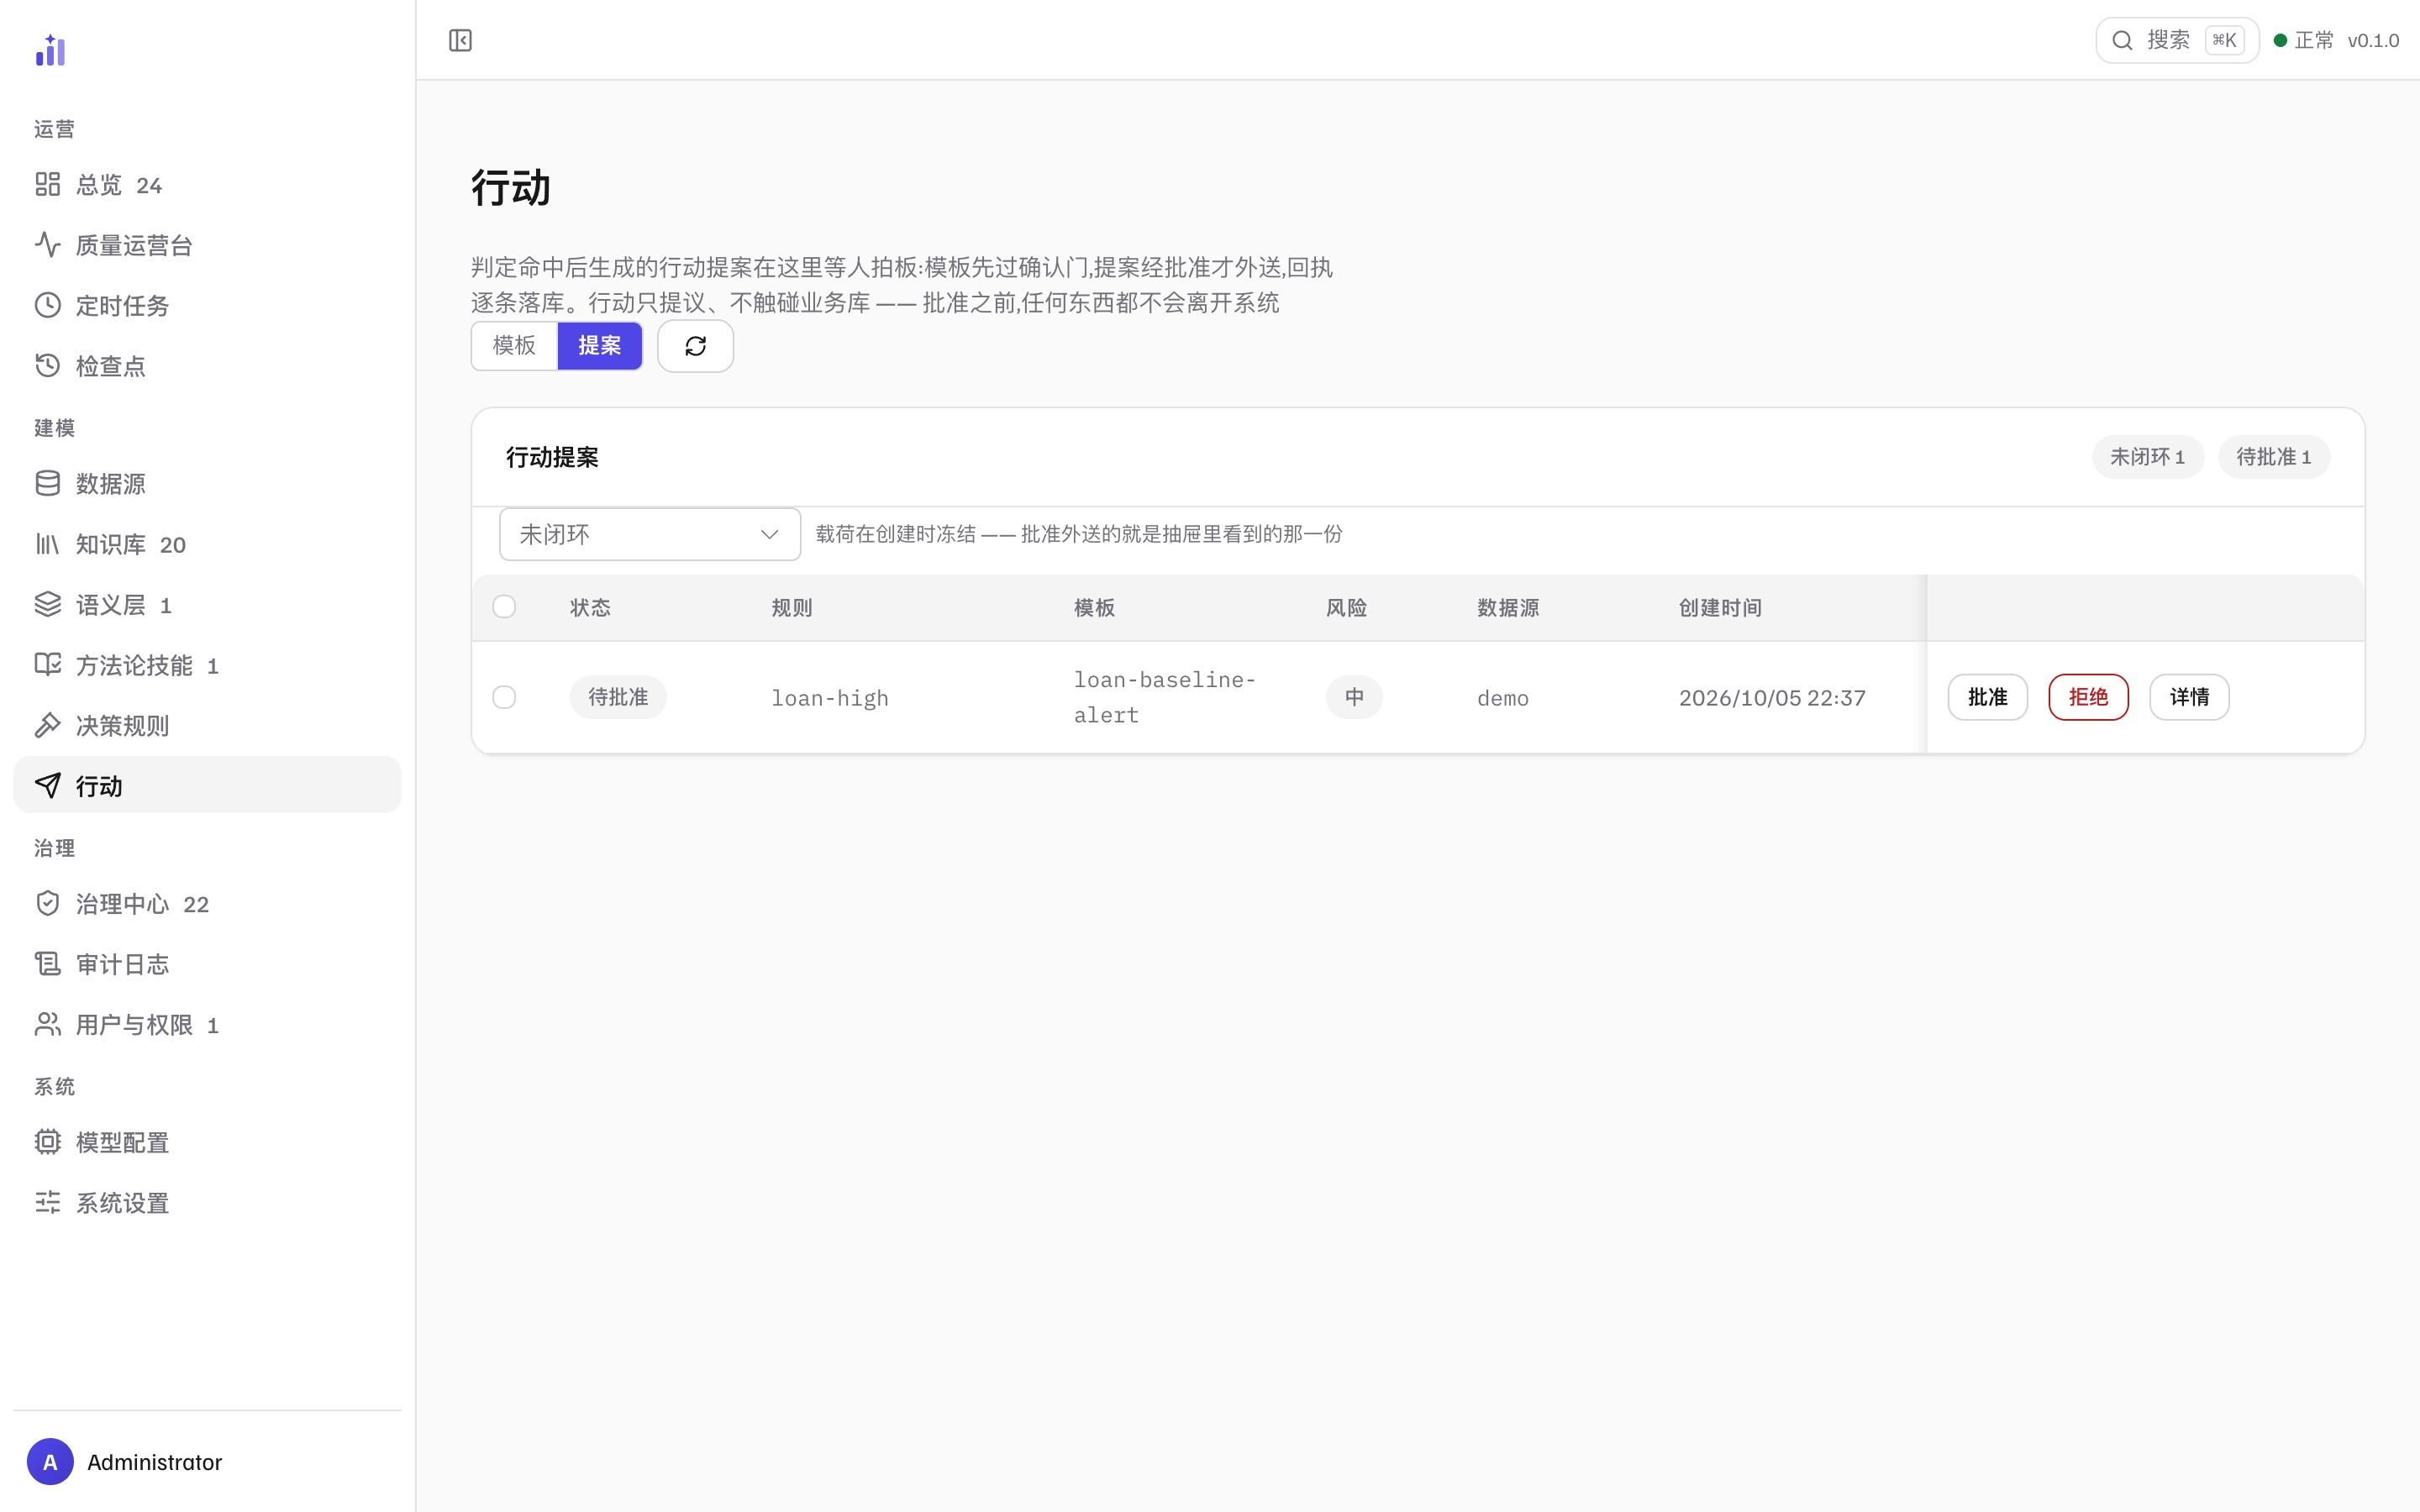
Task: Click the demo data source cell
Action: coord(1503,698)
